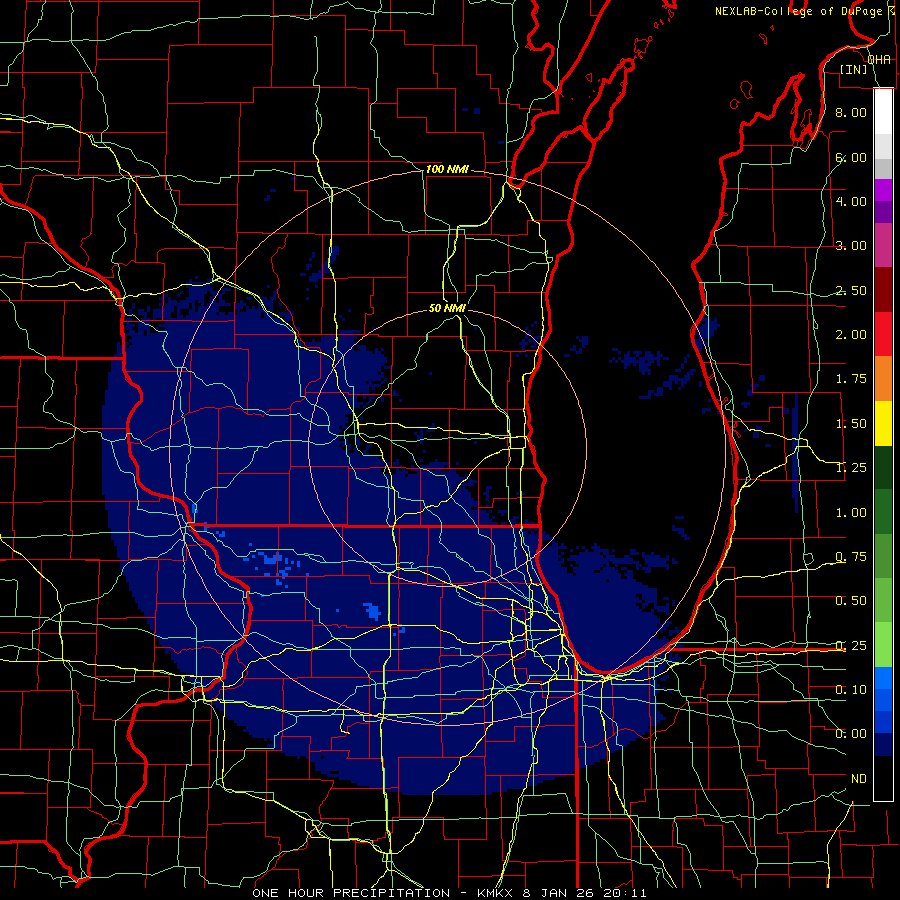This screenshot has width=900, height=900.
Task: Select the yellow legend swatch
Action: (883, 423)
